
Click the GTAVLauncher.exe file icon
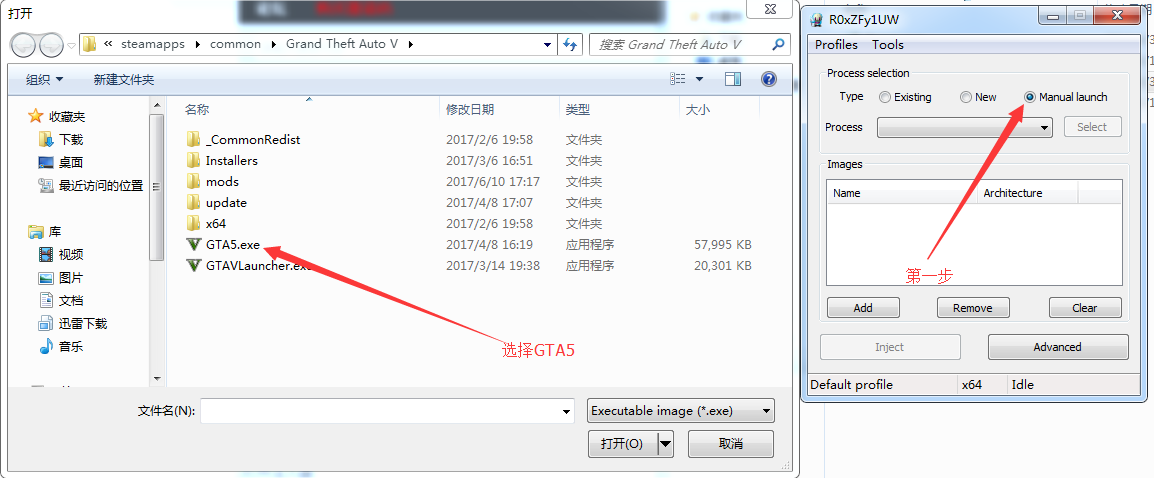tap(194, 266)
